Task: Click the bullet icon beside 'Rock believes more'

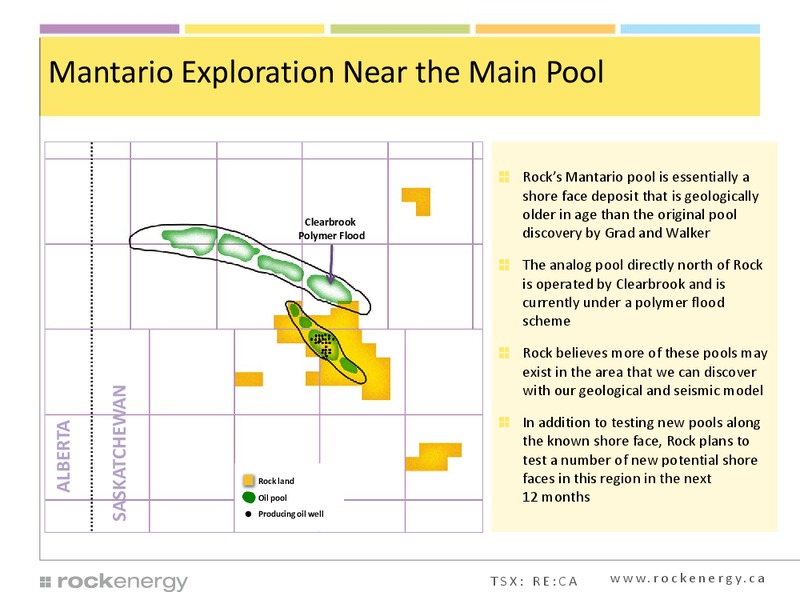Action: click(x=504, y=353)
